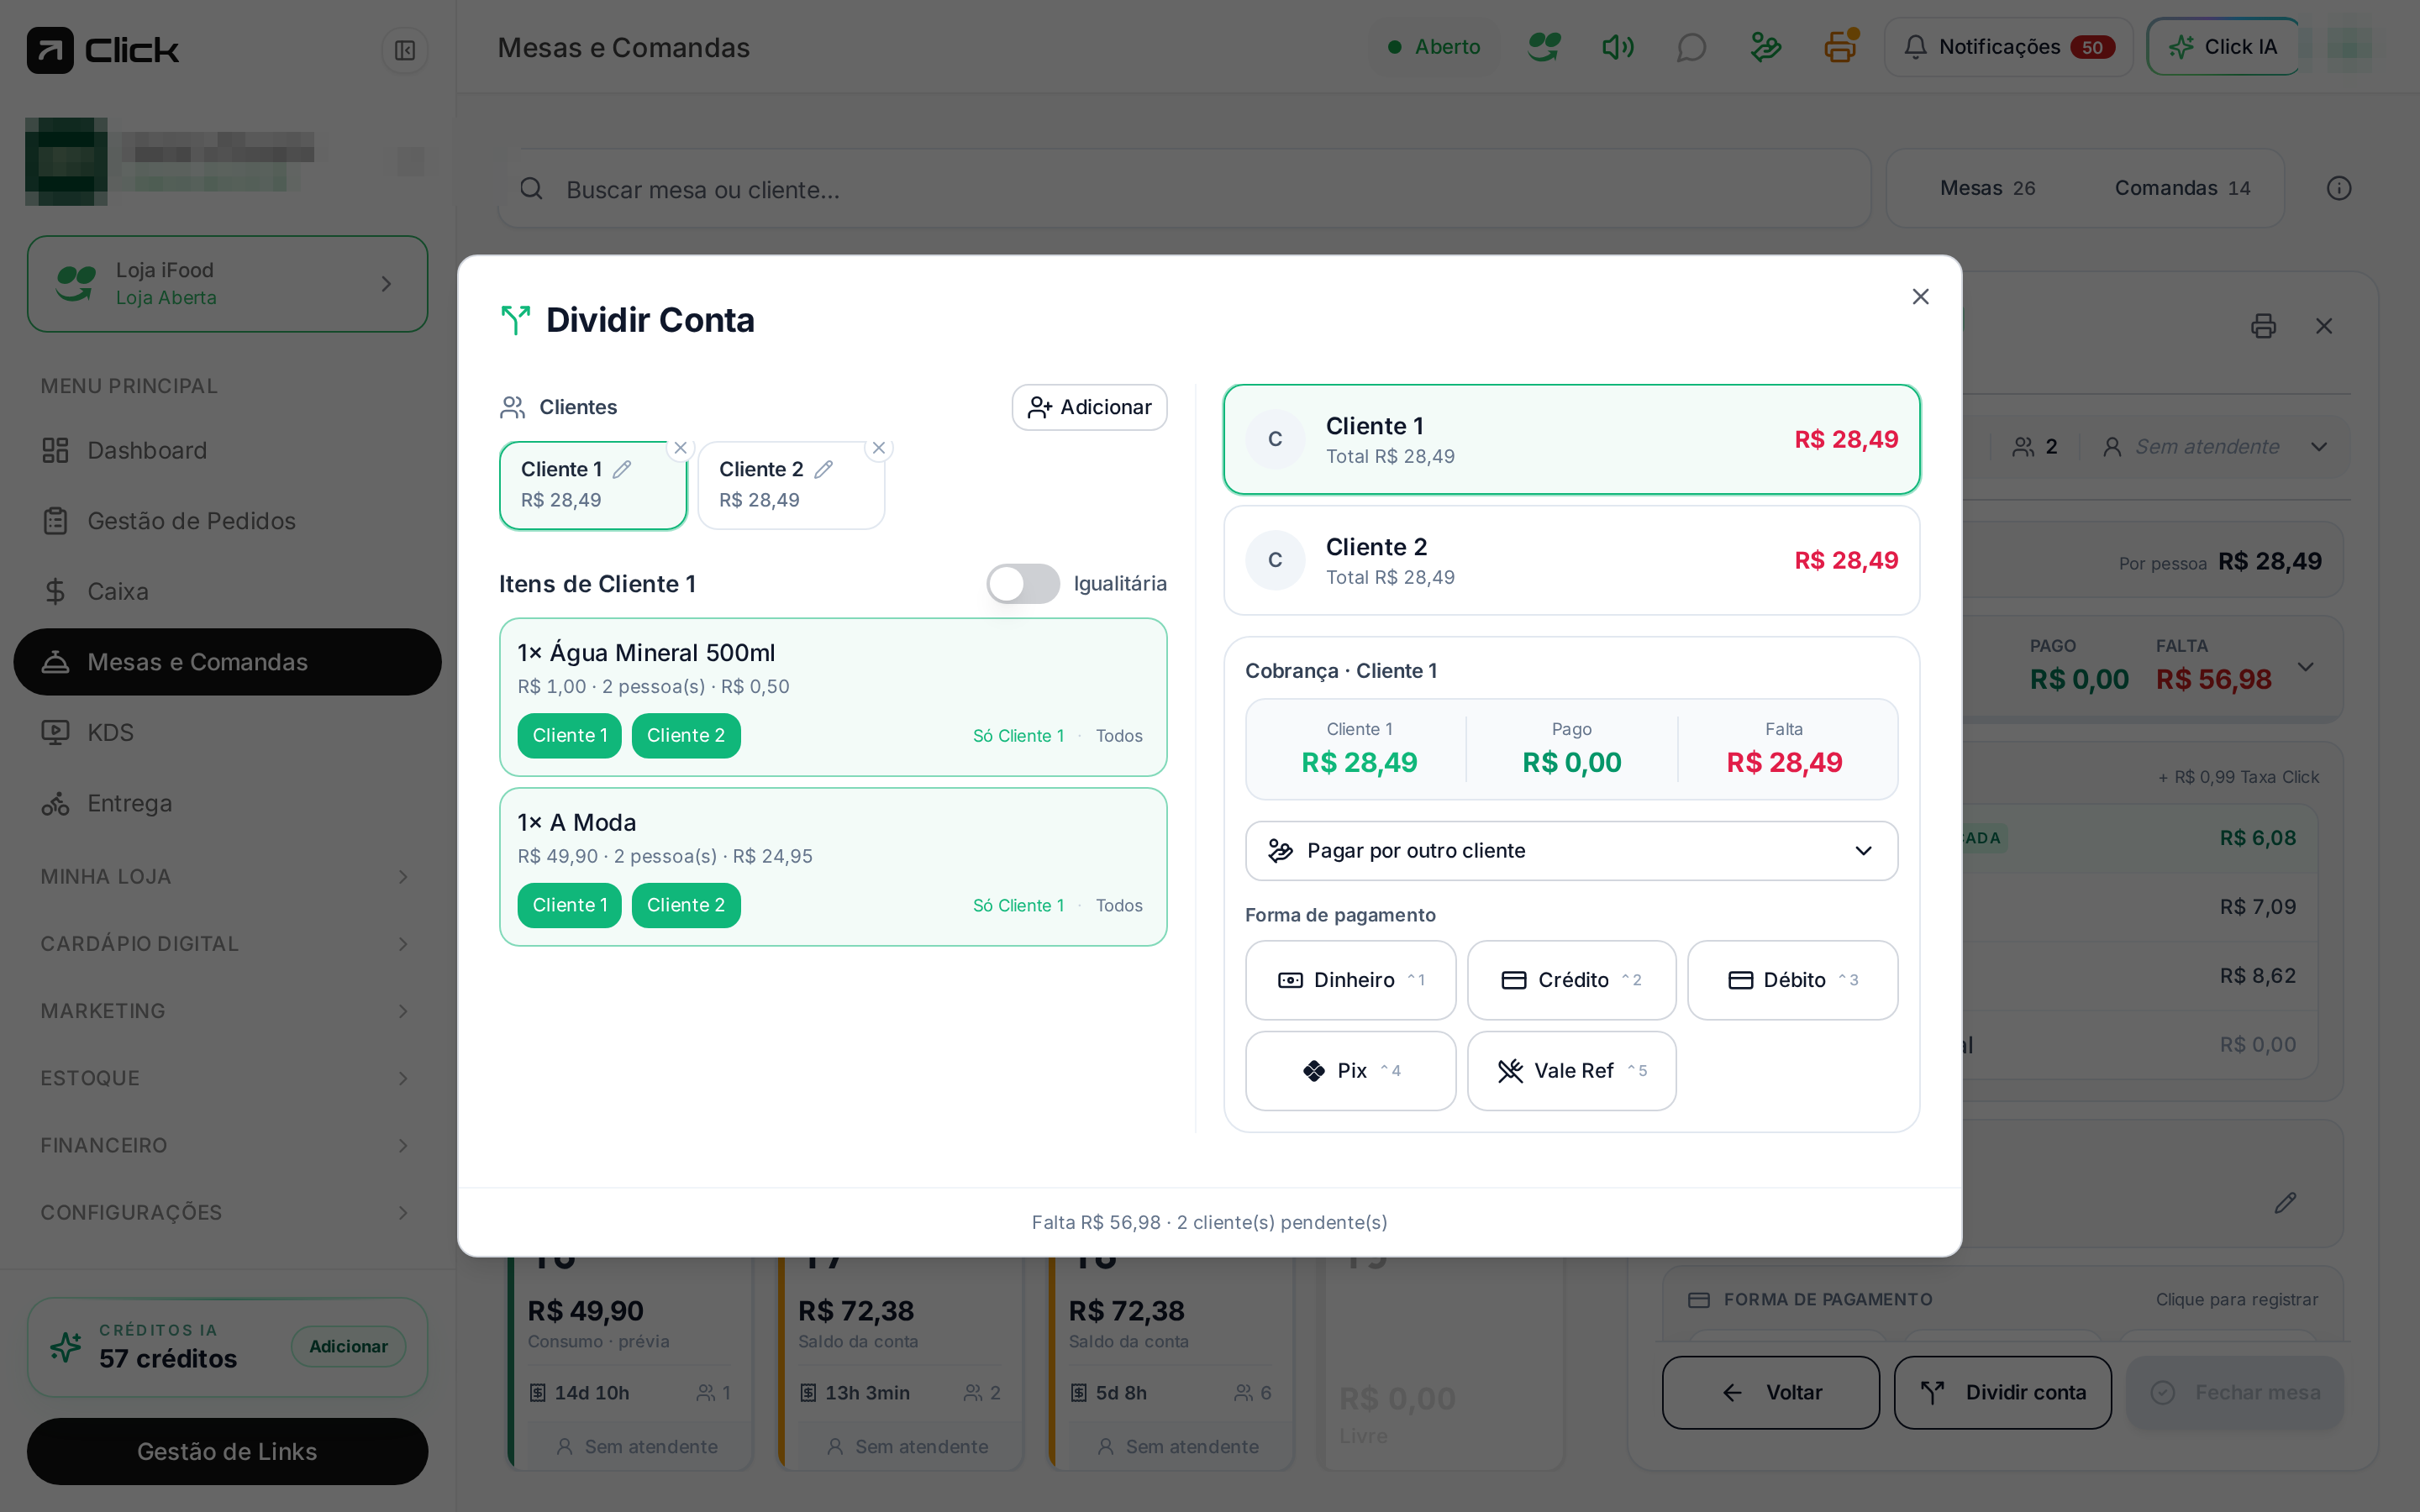The height and width of the screenshot is (1512, 2420).
Task: Assign Água Mineral to Só Cliente 1
Action: click(1018, 736)
